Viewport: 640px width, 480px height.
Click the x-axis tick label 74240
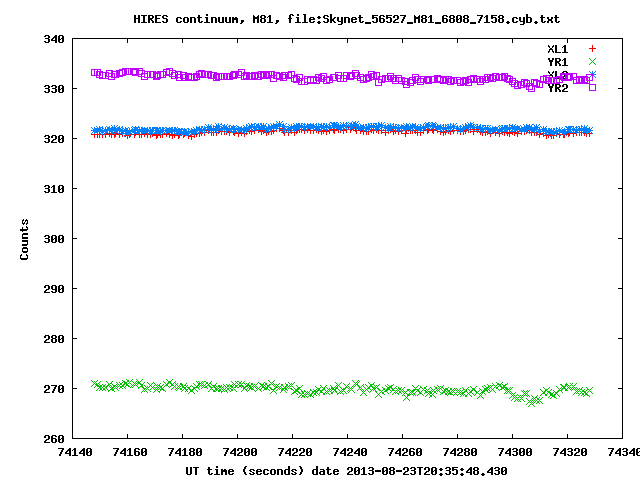pyautogui.click(x=350, y=452)
